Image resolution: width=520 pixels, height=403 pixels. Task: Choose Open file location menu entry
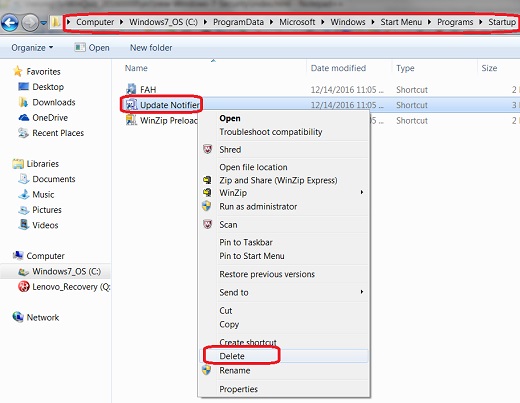pyautogui.click(x=253, y=167)
